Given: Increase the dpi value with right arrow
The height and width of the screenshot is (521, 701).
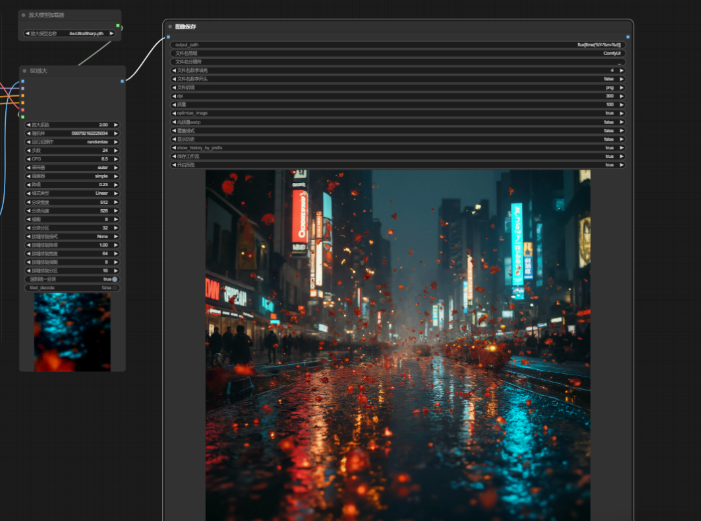Looking at the screenshot, I should (x=621, y=96).
